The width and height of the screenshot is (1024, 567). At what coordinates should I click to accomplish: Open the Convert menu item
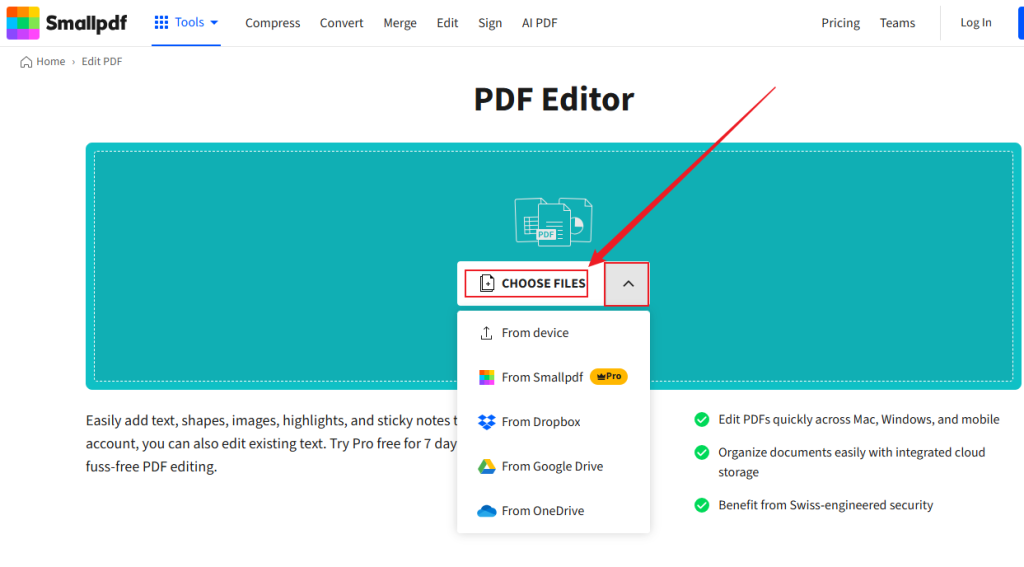point(342,23)
